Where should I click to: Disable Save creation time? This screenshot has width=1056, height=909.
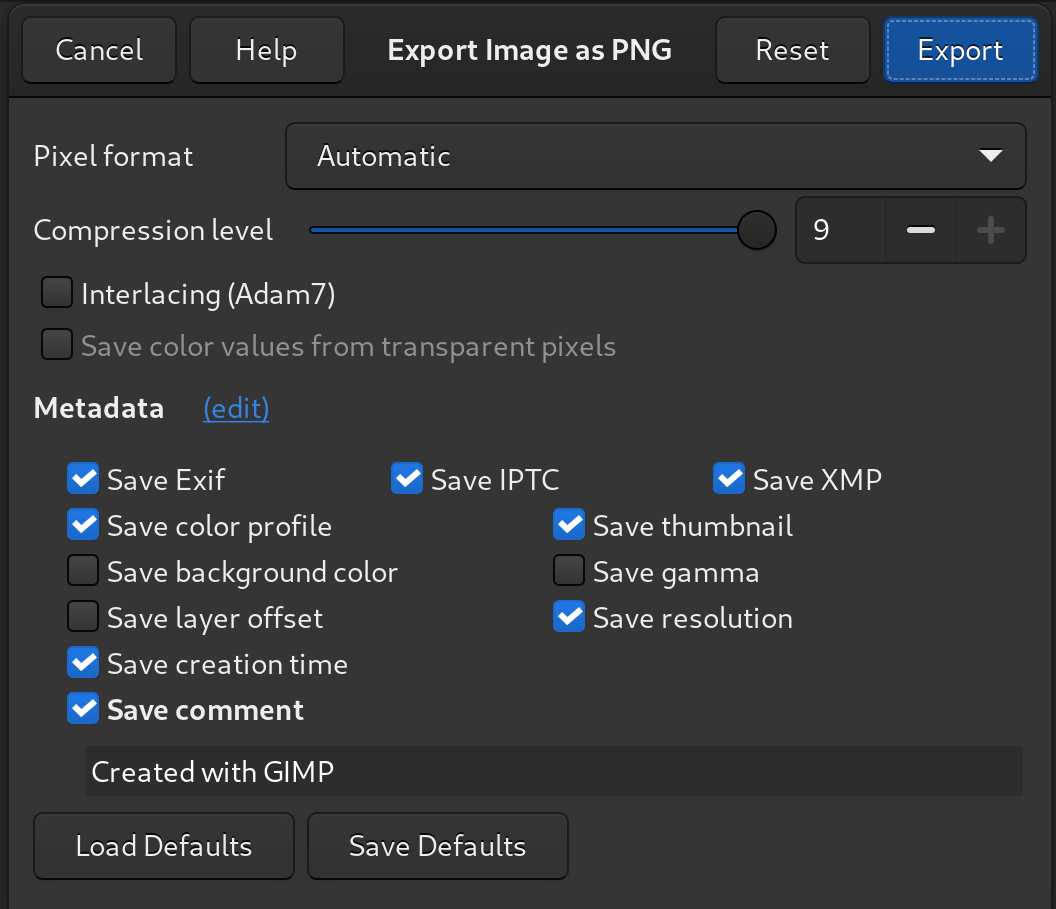coord(83,662)
